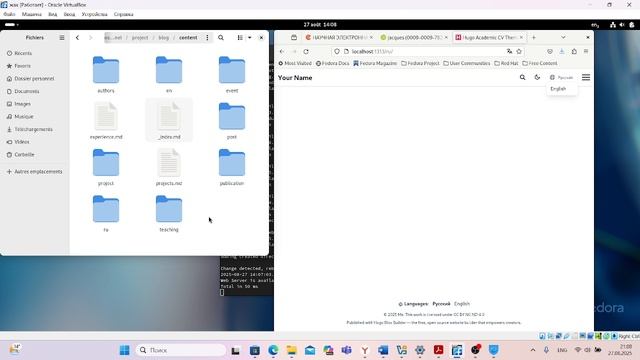Select English in the footer languages
The width and height of the screenshot is (640, 360).
[462, 304]
